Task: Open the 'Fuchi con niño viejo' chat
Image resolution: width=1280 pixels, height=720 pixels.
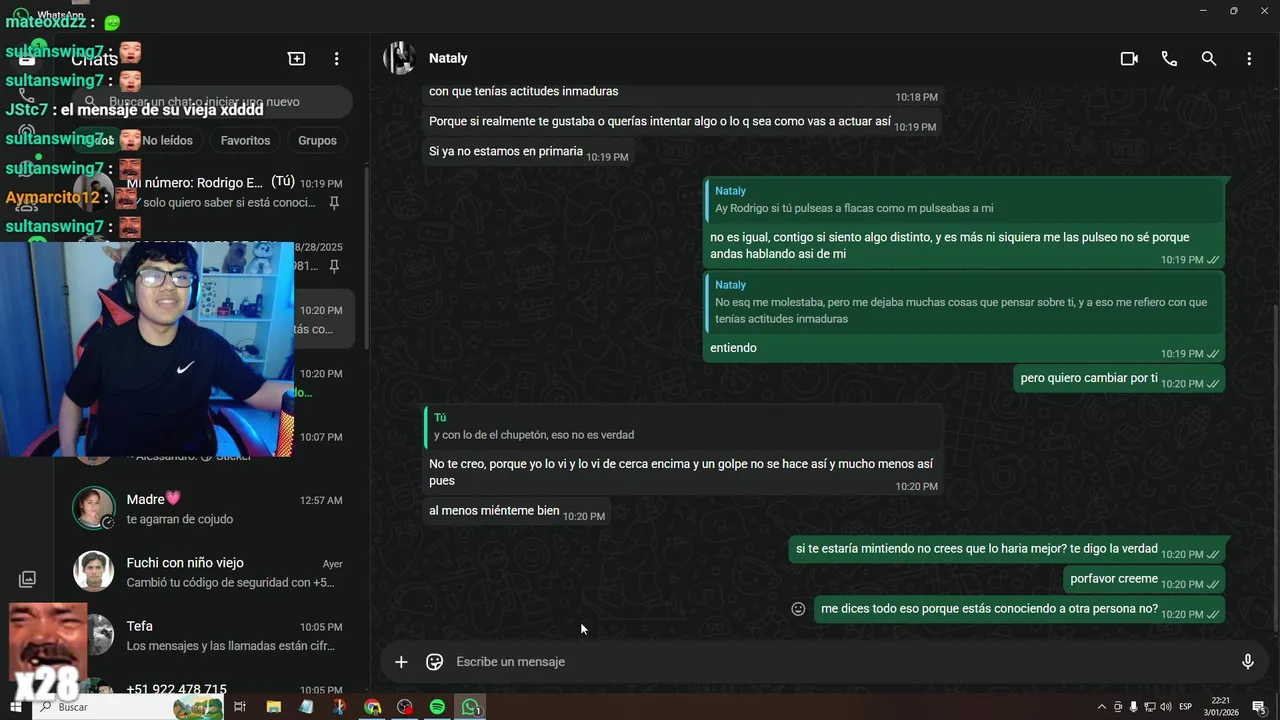Action: [x=212, y=572]
